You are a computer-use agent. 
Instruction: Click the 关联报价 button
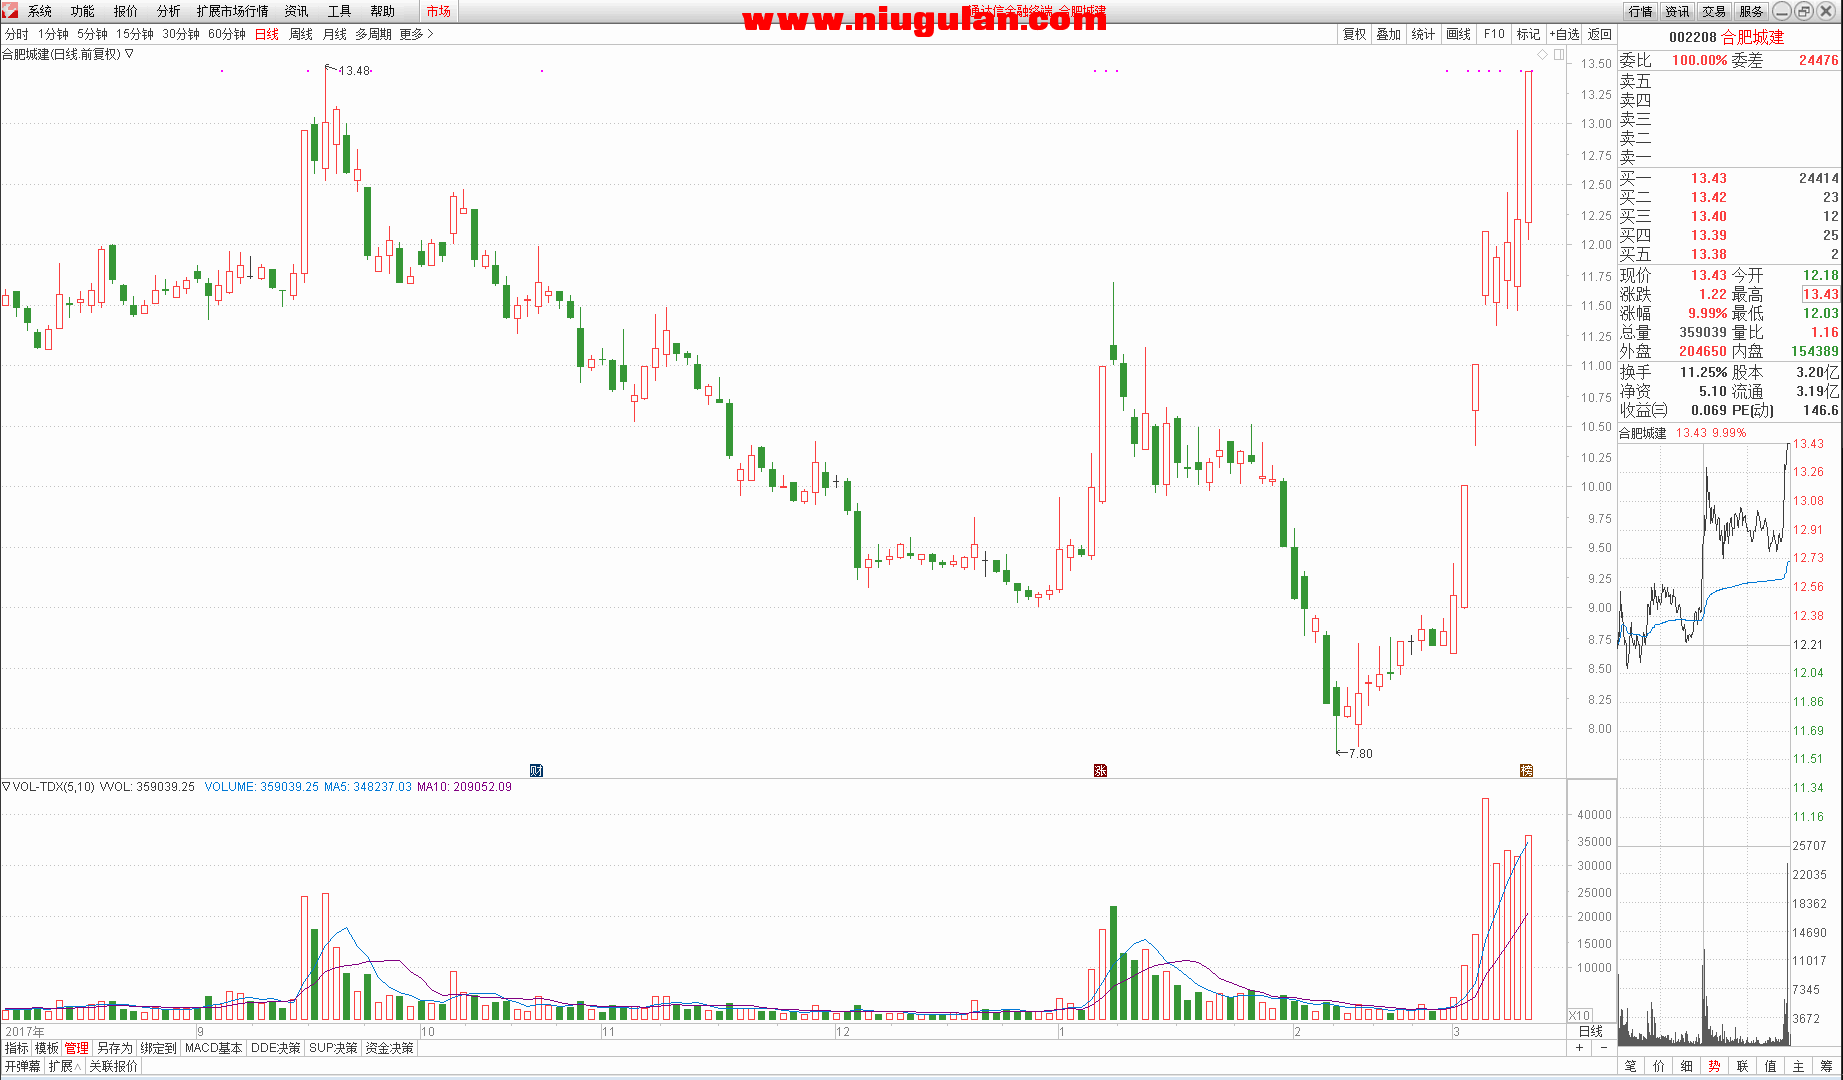pos(113,1066)
